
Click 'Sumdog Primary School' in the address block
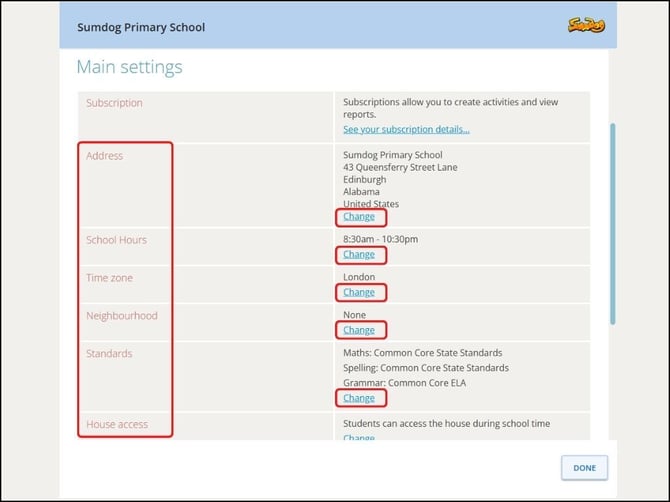393,155
